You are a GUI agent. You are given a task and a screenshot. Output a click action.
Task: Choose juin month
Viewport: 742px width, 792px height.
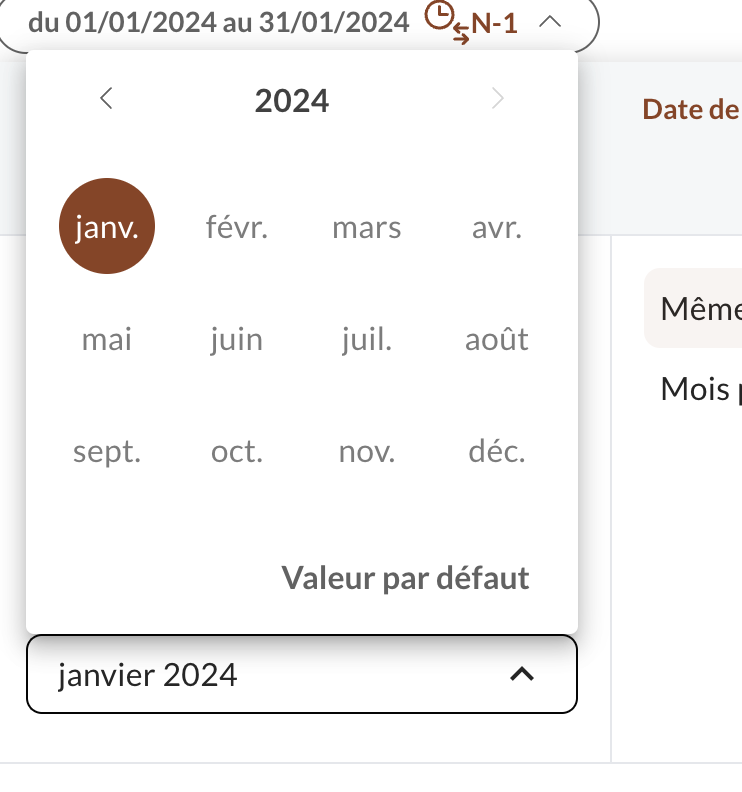[237, 339]
